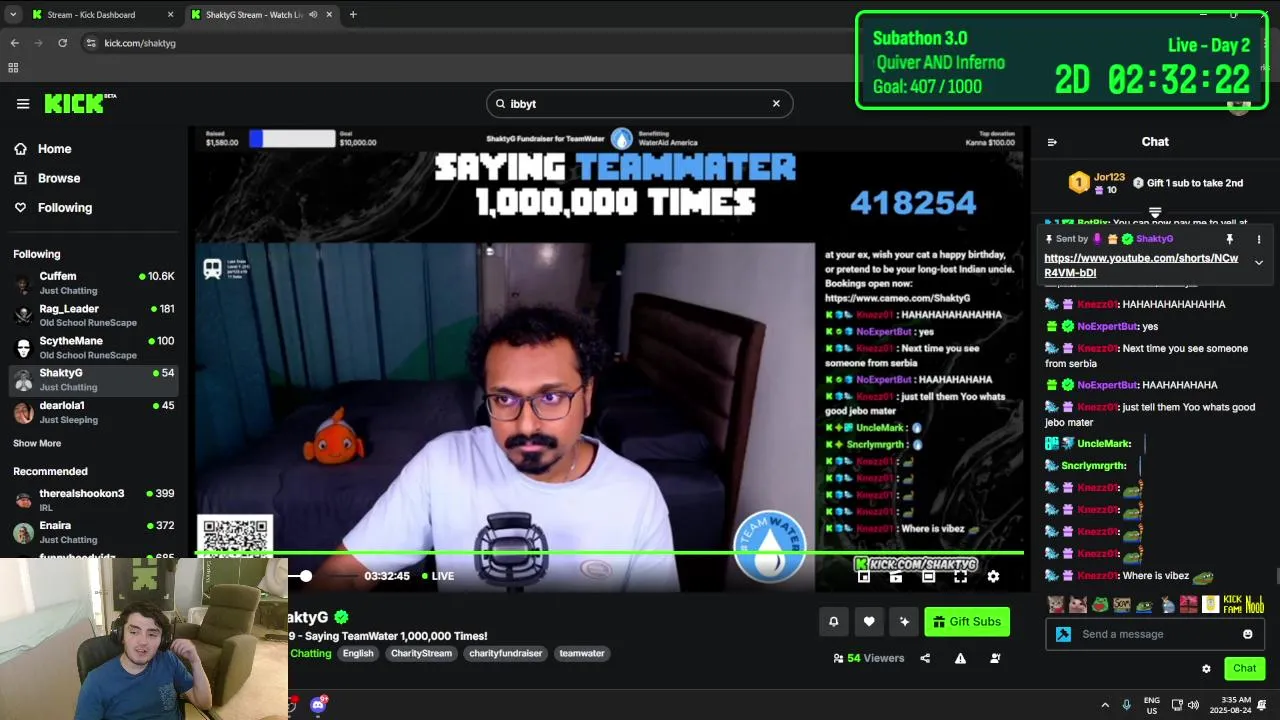Collapse the chat panel icon
This screenshot has width=1280, height=720.
1052,142
